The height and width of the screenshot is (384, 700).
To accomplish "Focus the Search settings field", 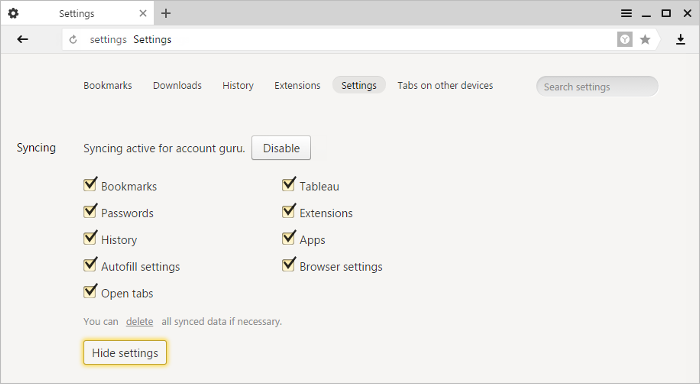I will [x=597, y=87].
